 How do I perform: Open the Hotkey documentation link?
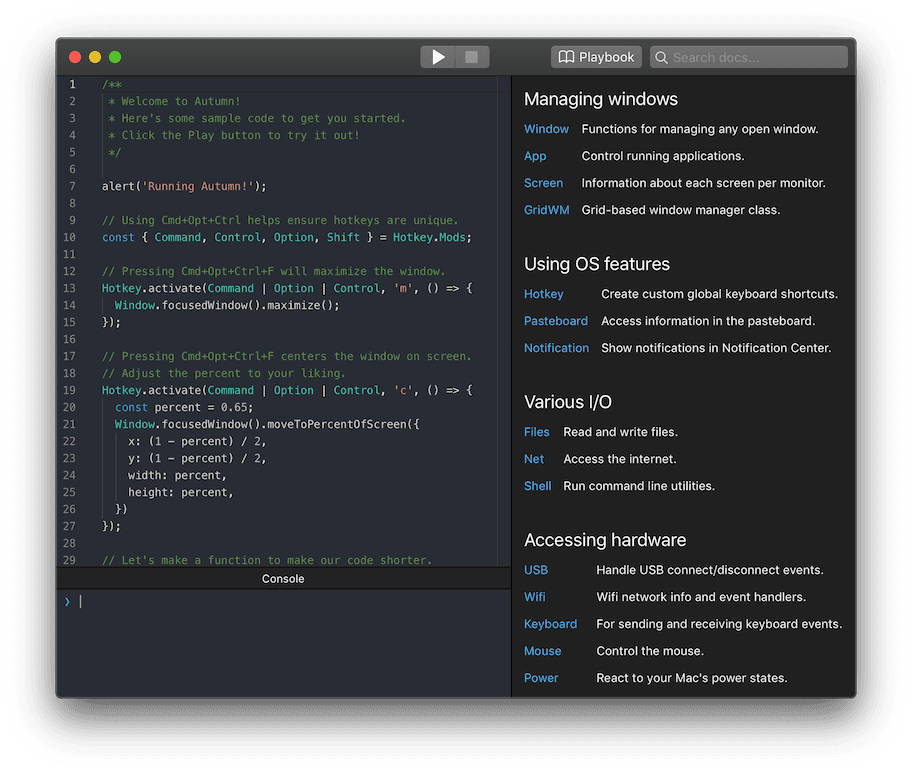pos(544,294)
